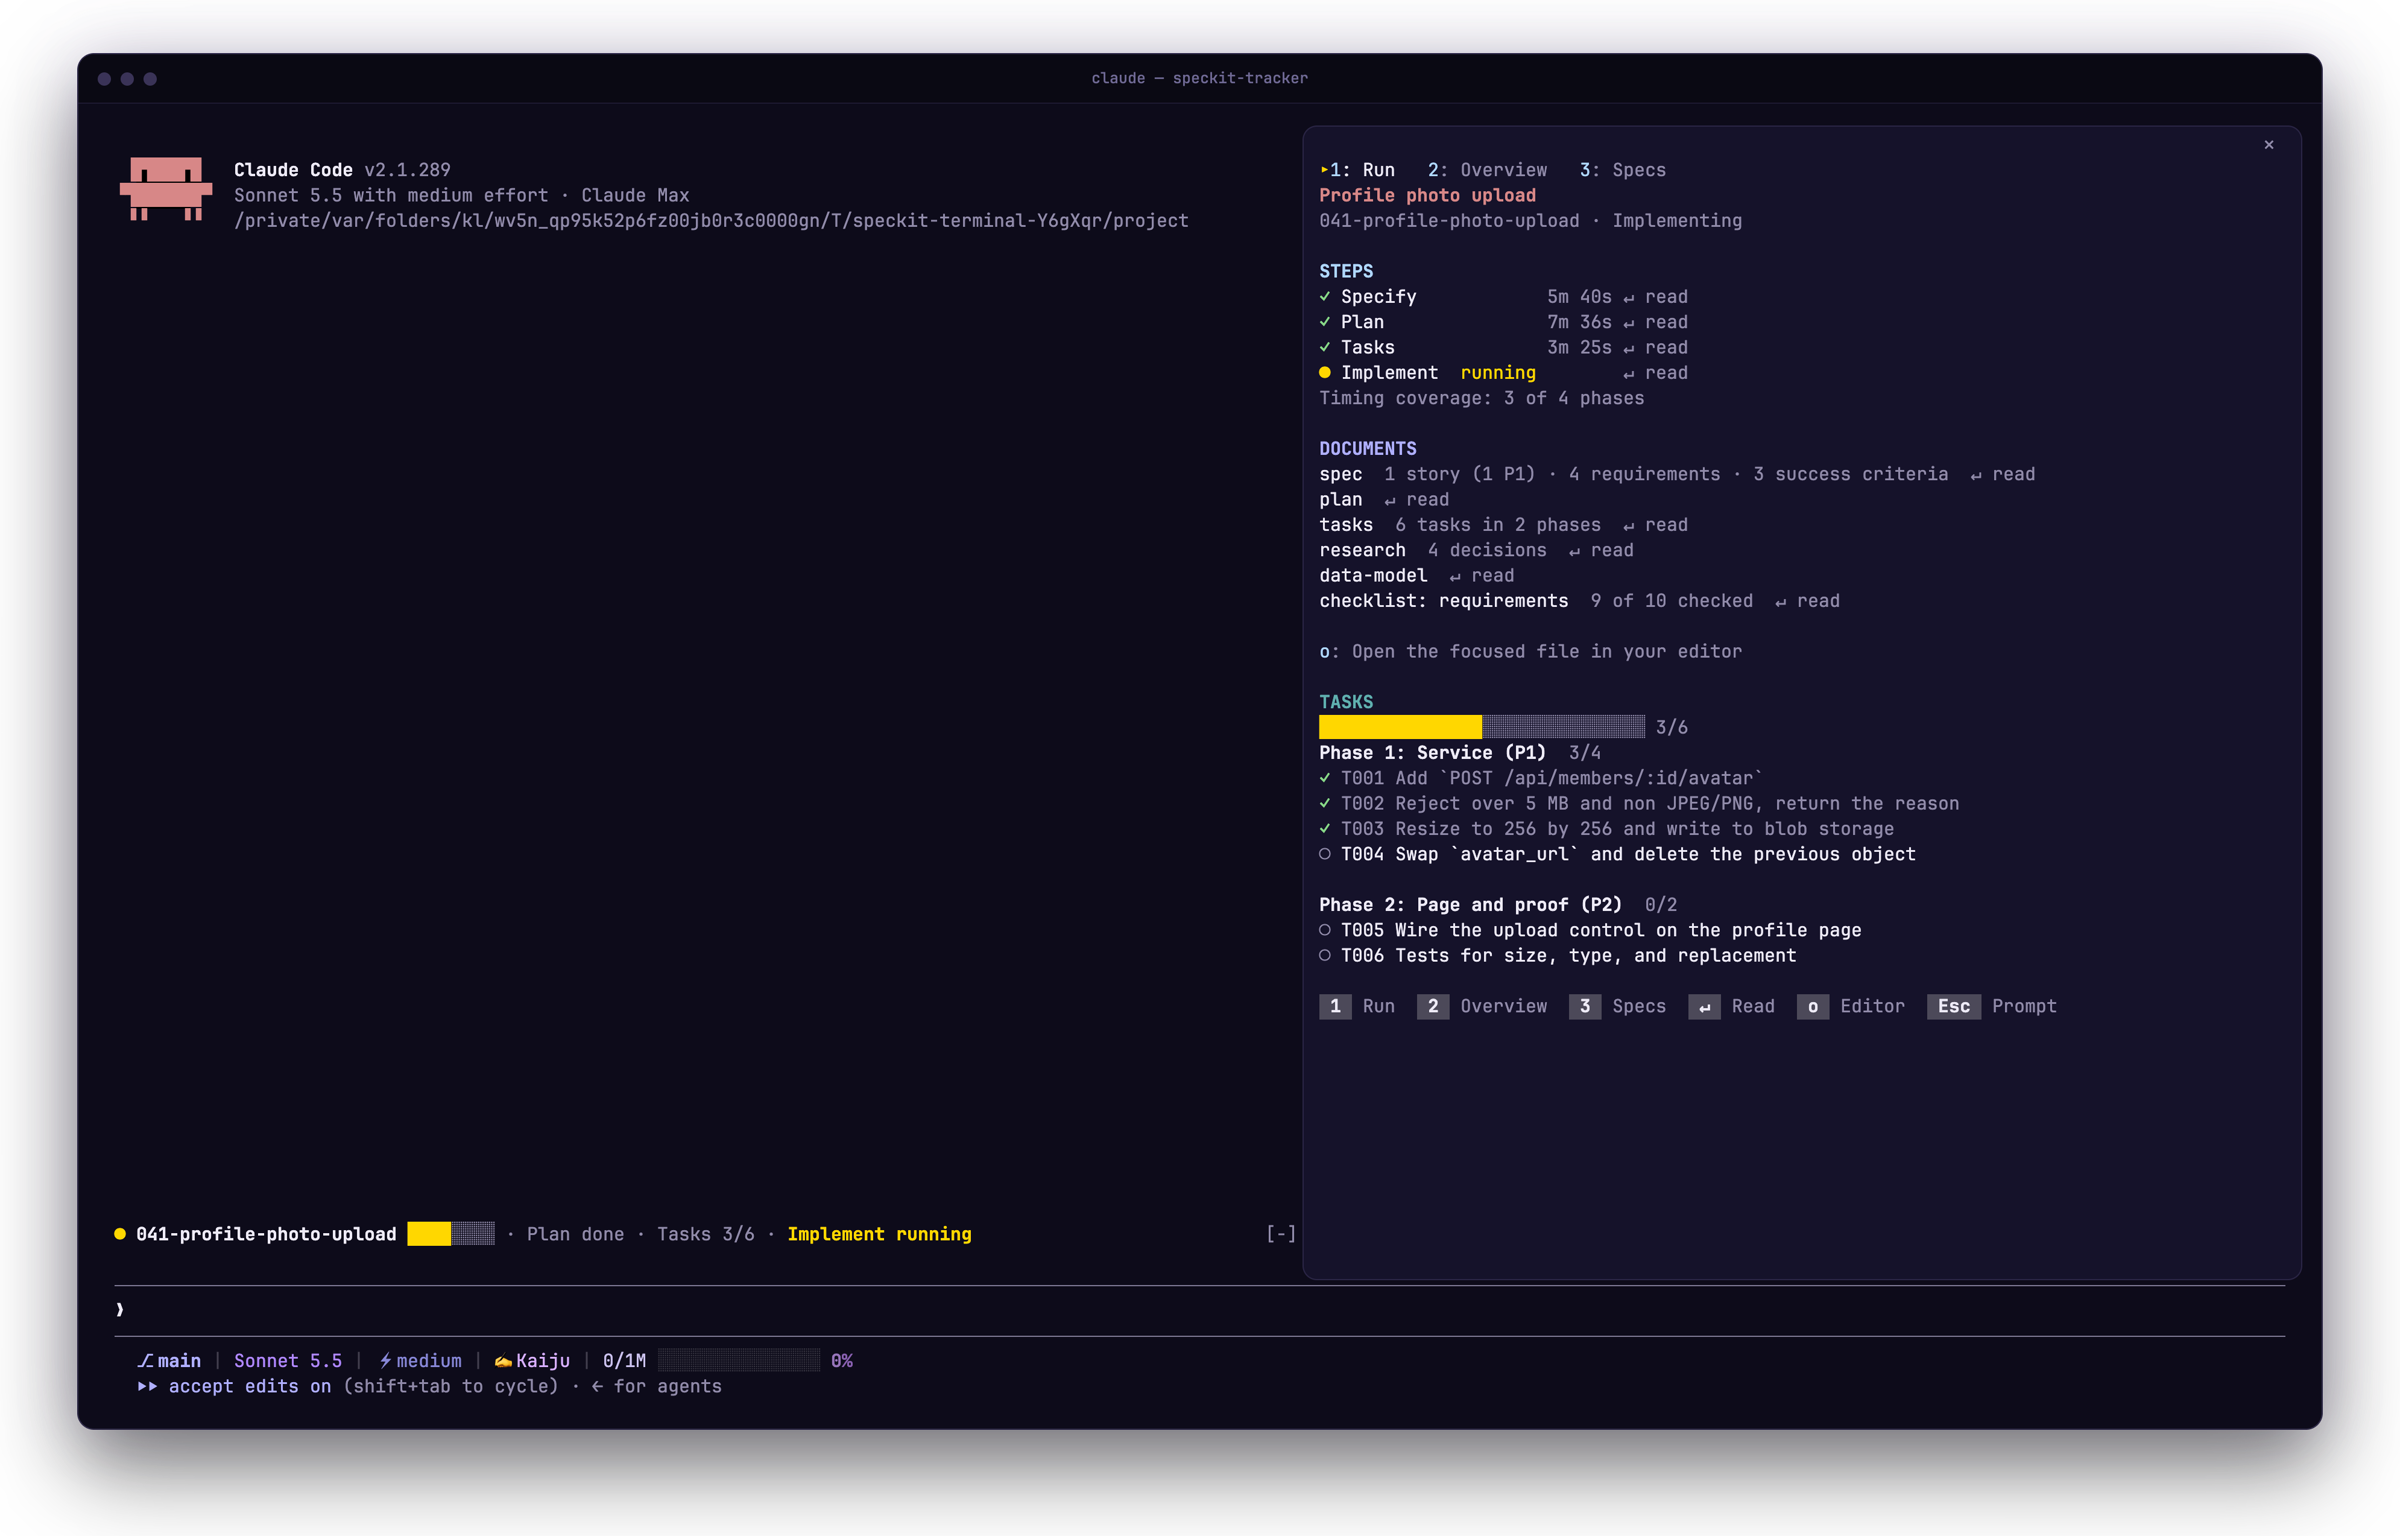
Task: Click the Esc Prompt key hint
Action: tap(1954, 1006)
